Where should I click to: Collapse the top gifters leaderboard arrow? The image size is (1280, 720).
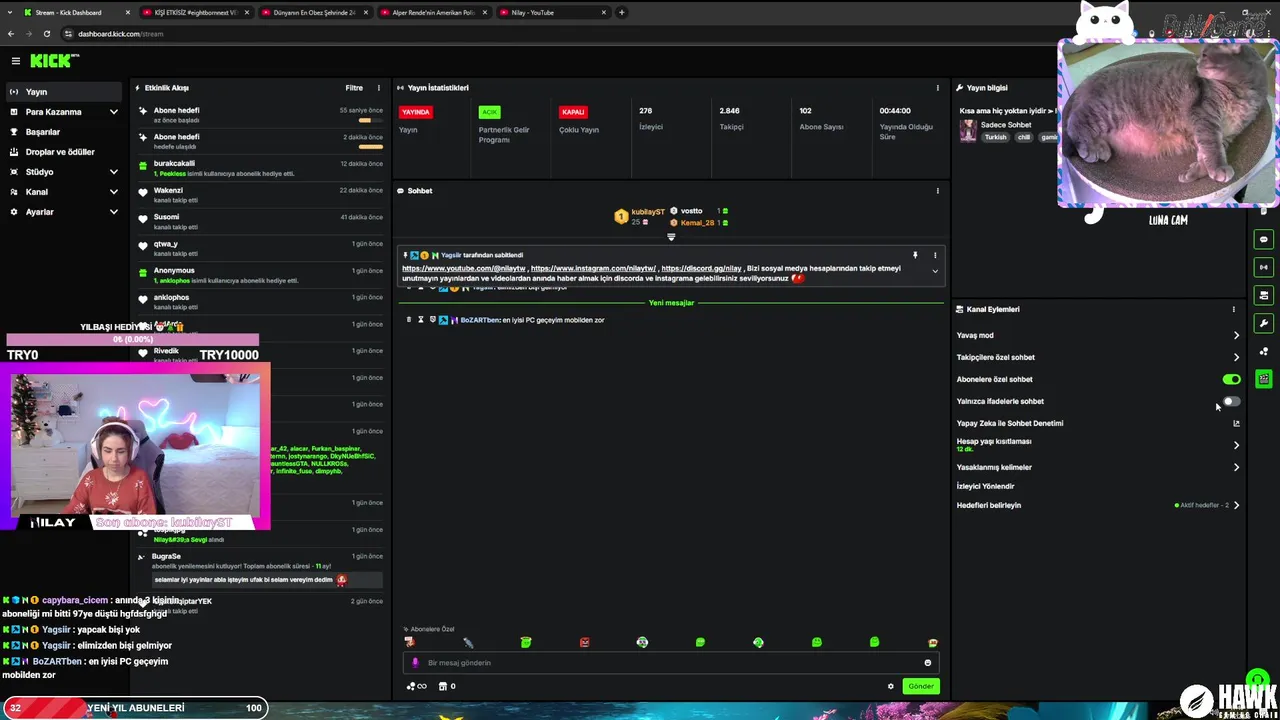671,237
